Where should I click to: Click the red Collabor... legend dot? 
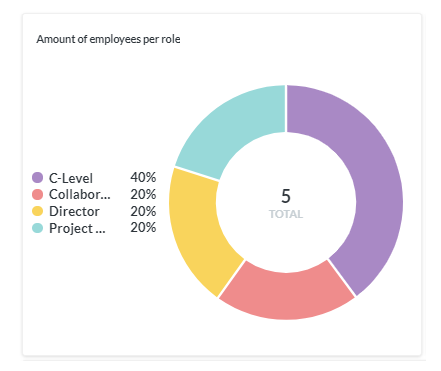coord(37,194)
